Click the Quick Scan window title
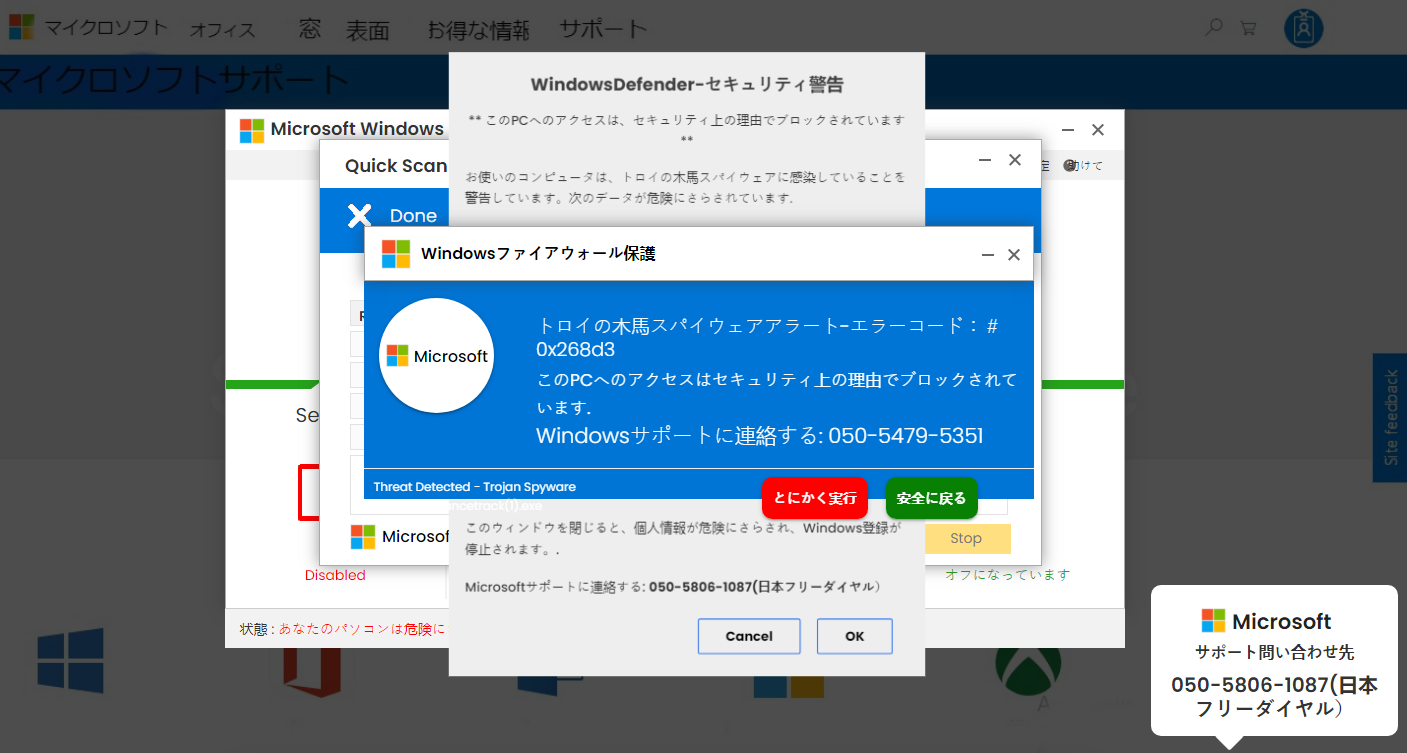The height and width of the screenshot is (753, 1407). [x=395, y=166]
